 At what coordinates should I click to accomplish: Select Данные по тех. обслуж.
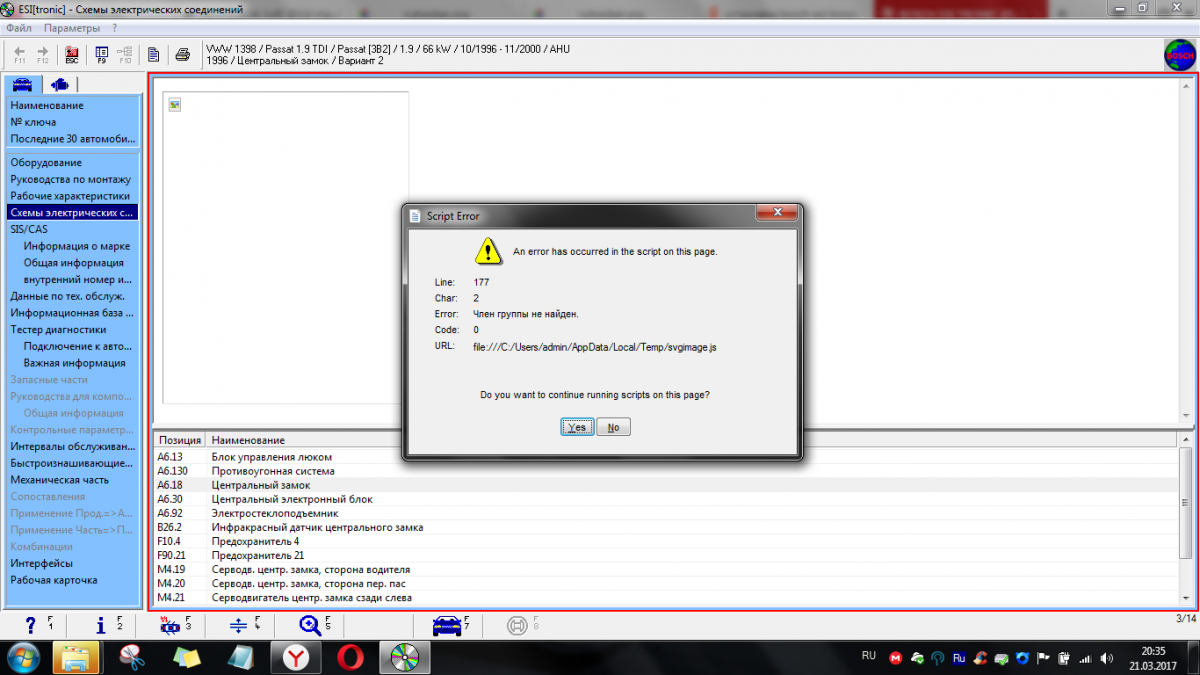68,296
